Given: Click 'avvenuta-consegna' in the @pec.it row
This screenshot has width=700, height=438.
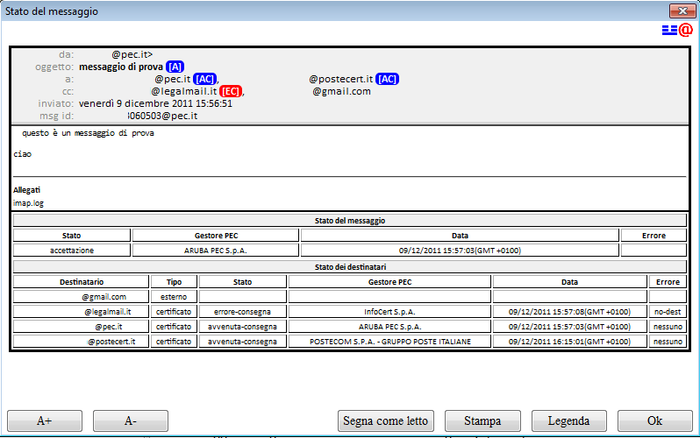Looking at the screenshot, I should (x=242, y=327).
